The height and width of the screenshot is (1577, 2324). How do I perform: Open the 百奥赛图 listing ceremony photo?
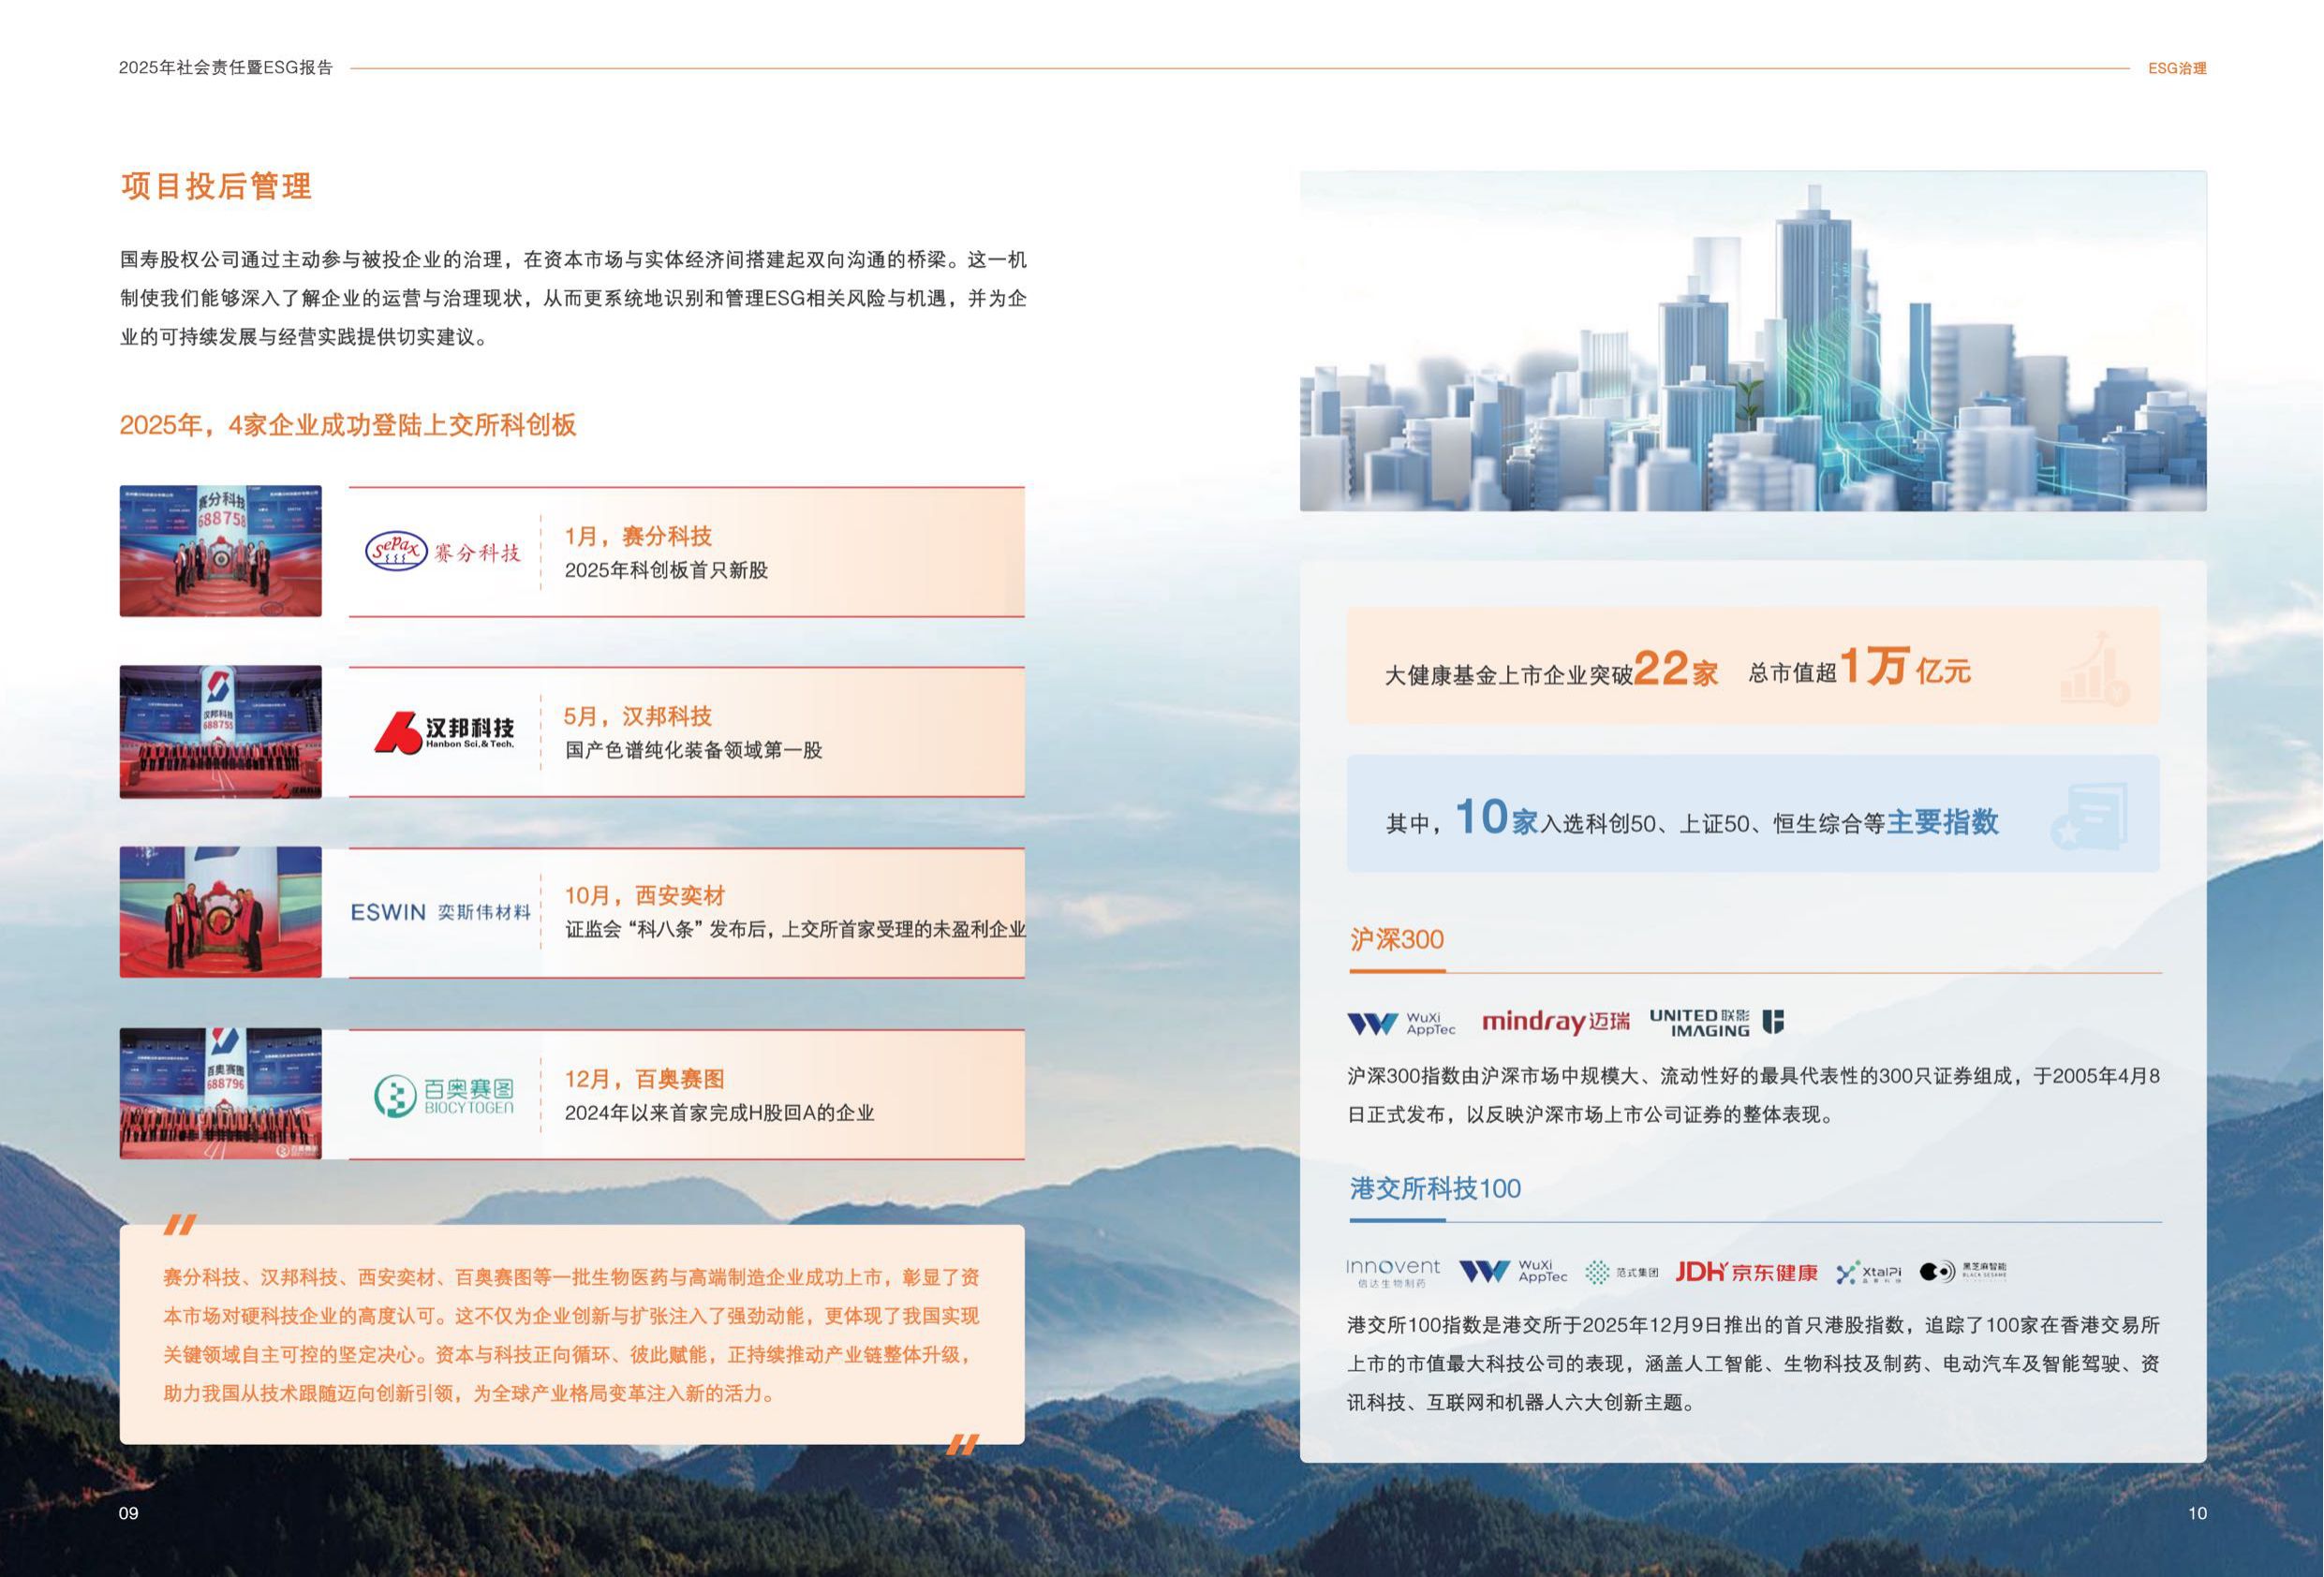[x=221, y=1094]
